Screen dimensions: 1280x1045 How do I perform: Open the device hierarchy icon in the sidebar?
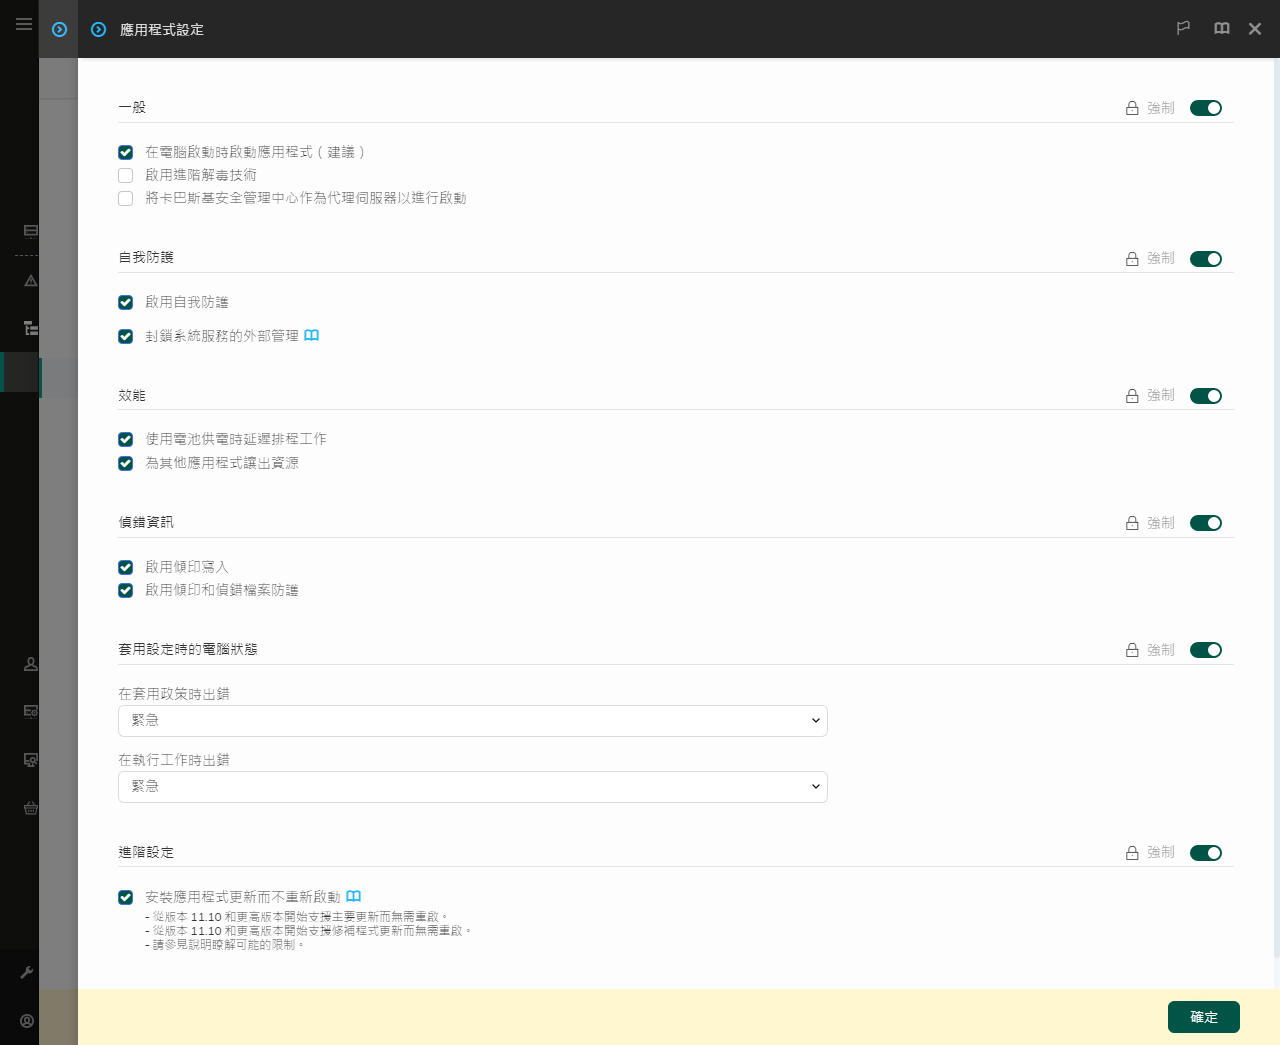(30, 328)
